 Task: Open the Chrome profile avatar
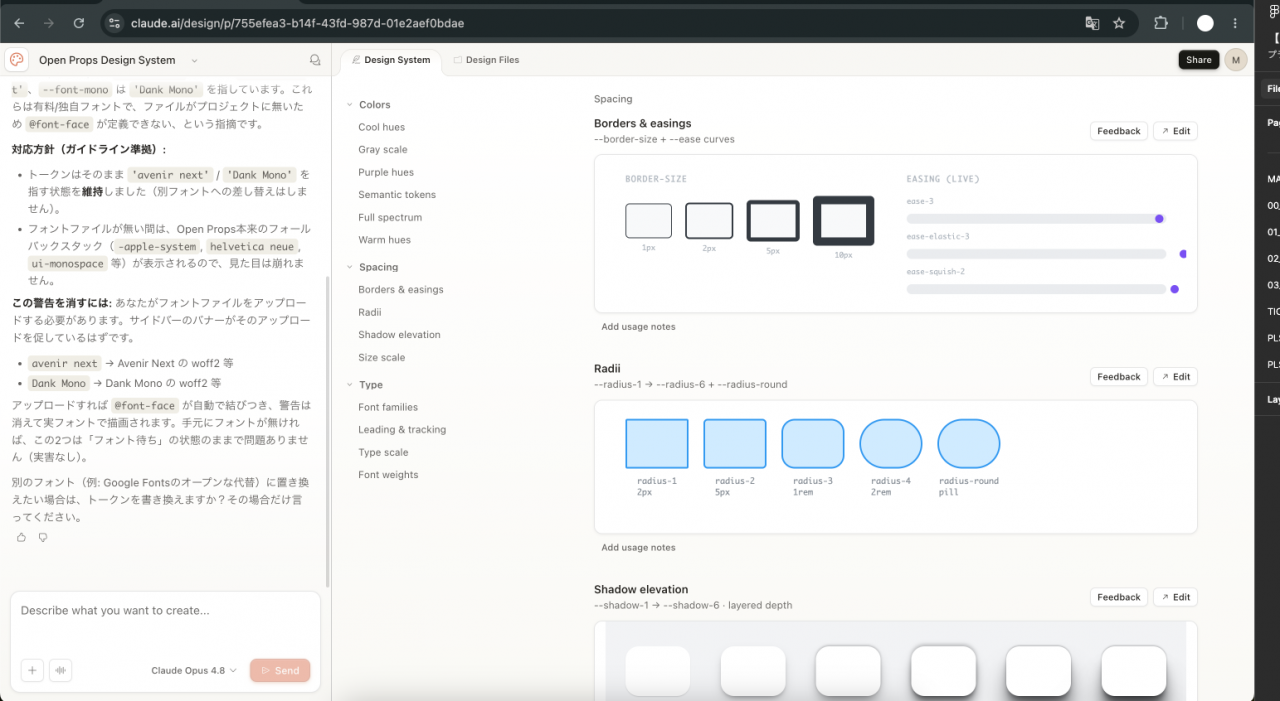(1205, 23)
